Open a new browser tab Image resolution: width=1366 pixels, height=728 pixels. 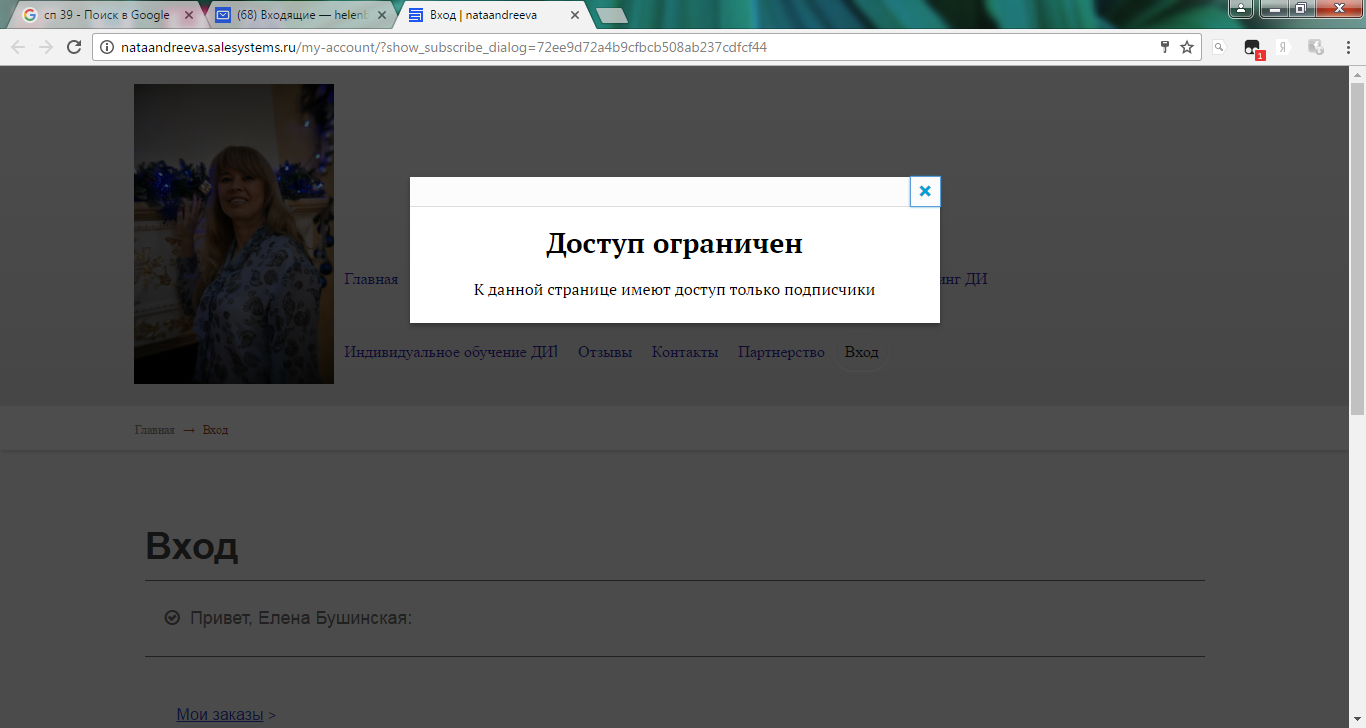click(611, 15)
